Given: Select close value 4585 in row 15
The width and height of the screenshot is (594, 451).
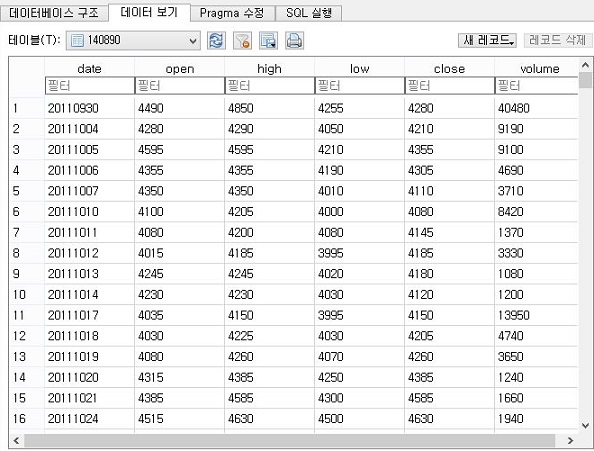Looking at the screenshot, I should coord(449,398).
